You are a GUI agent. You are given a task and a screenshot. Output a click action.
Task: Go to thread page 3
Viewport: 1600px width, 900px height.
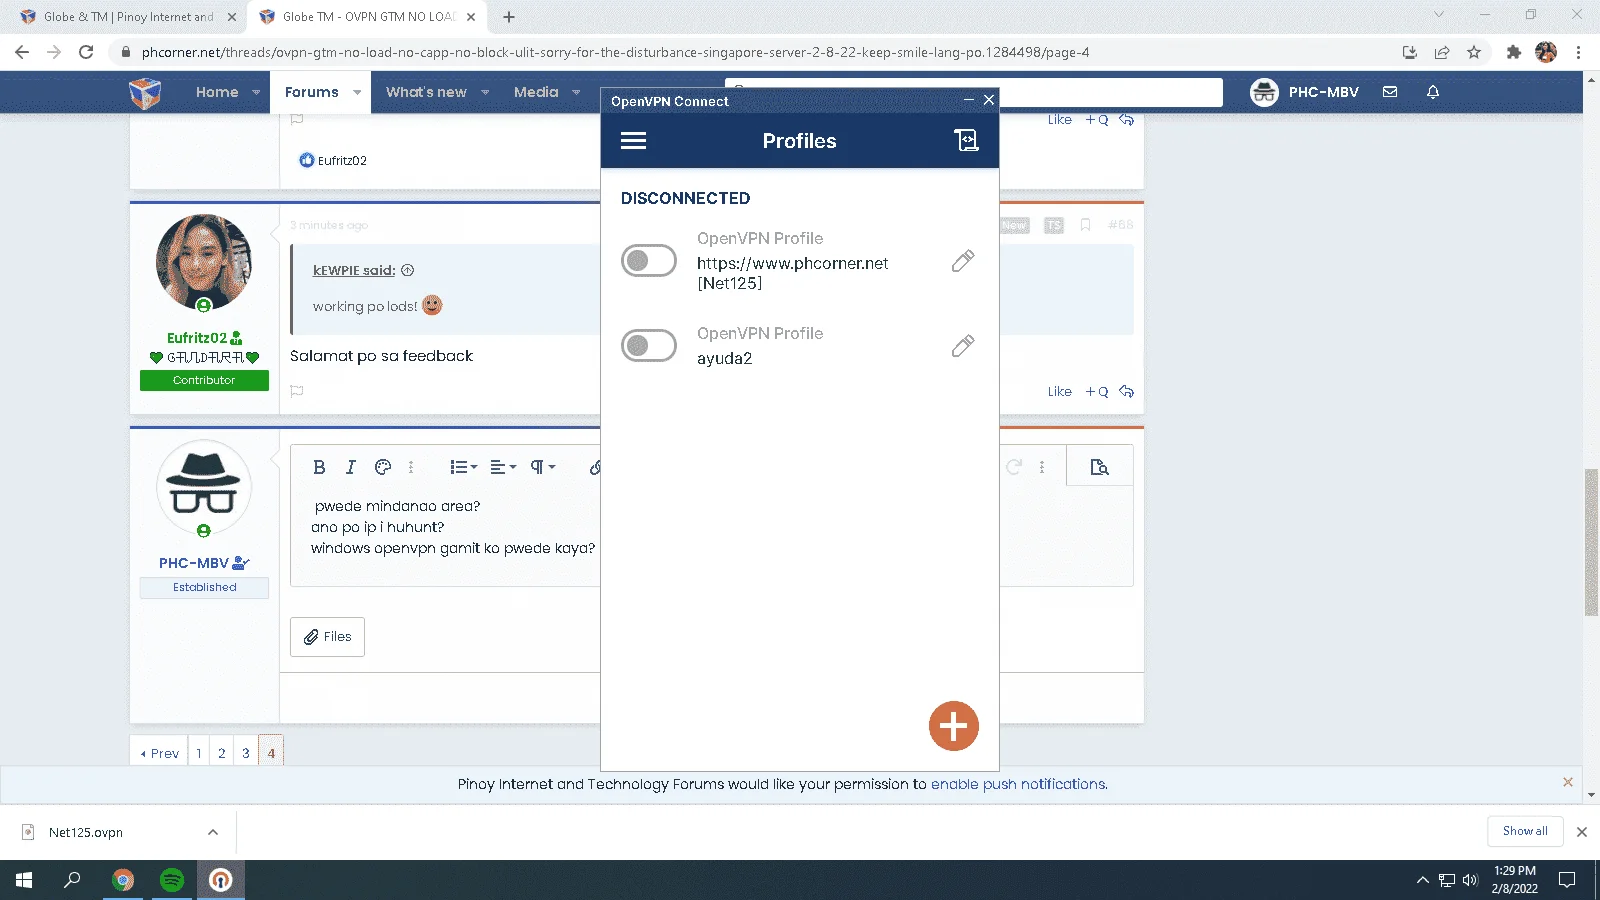click(246, 753)
